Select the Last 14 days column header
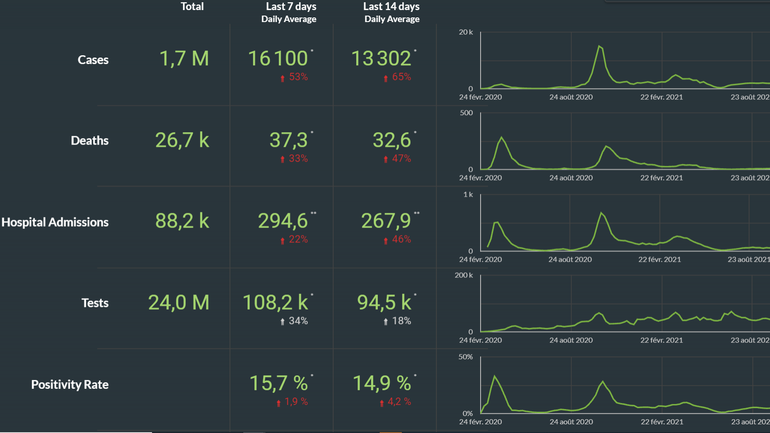 (391, 7)
